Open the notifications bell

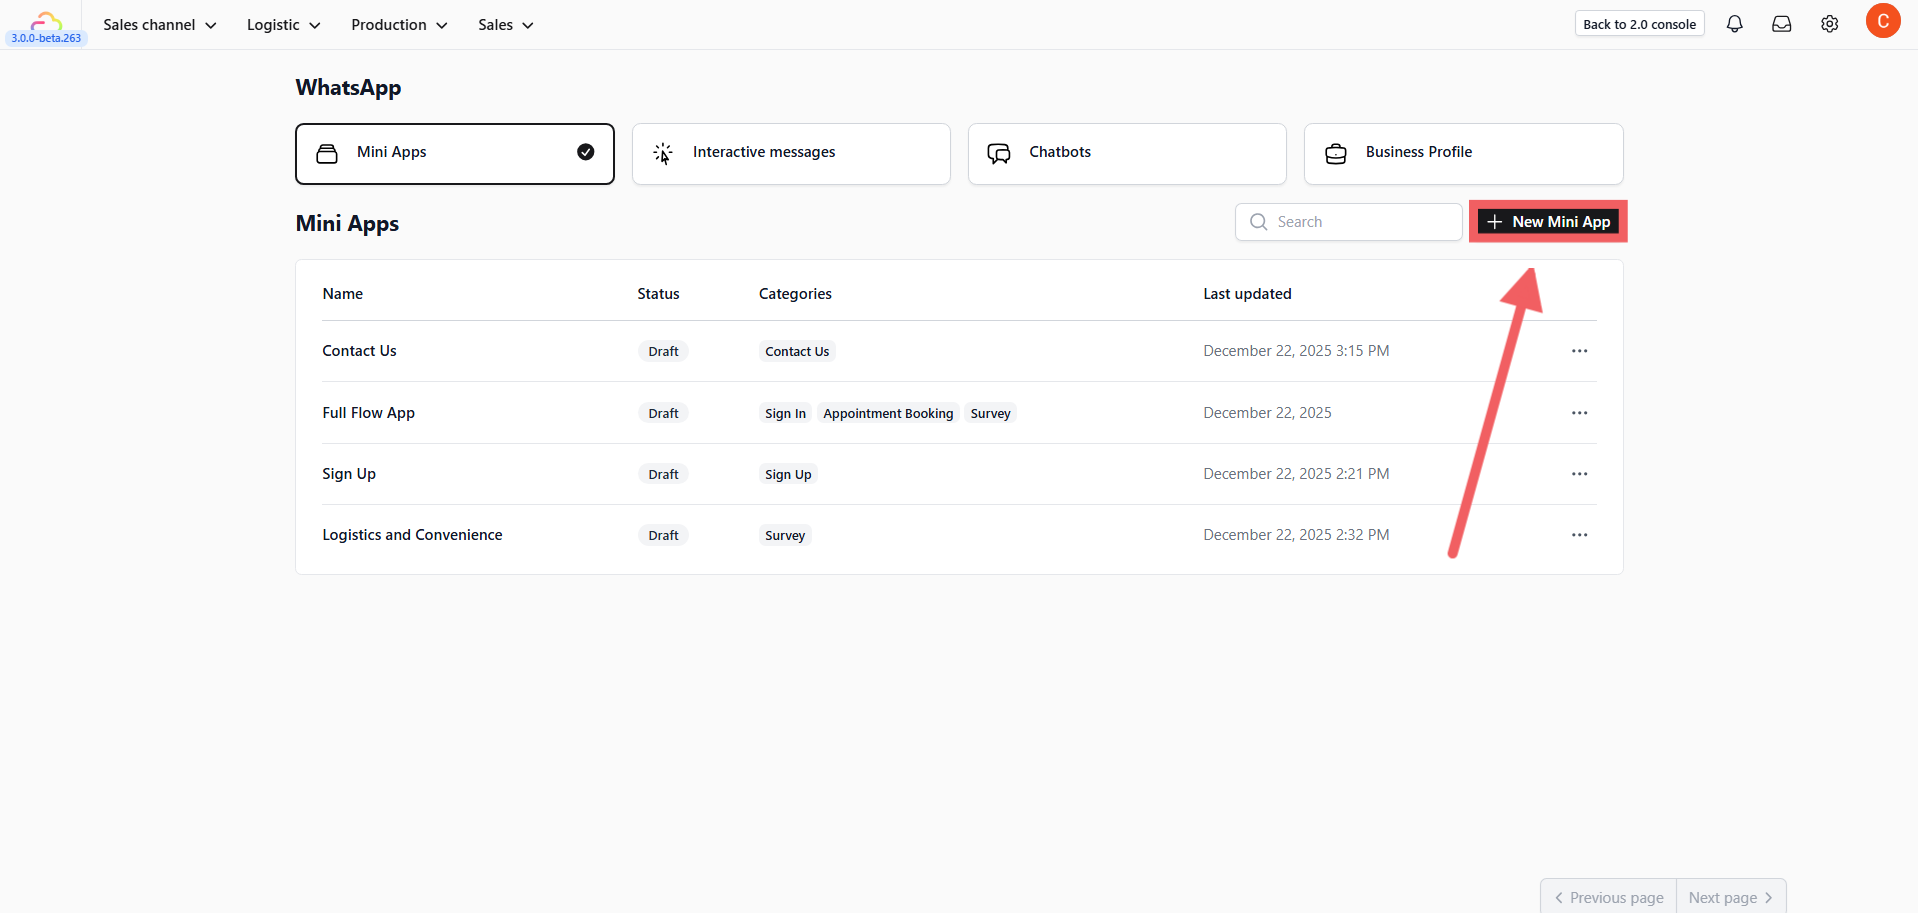pos(1734,24)
